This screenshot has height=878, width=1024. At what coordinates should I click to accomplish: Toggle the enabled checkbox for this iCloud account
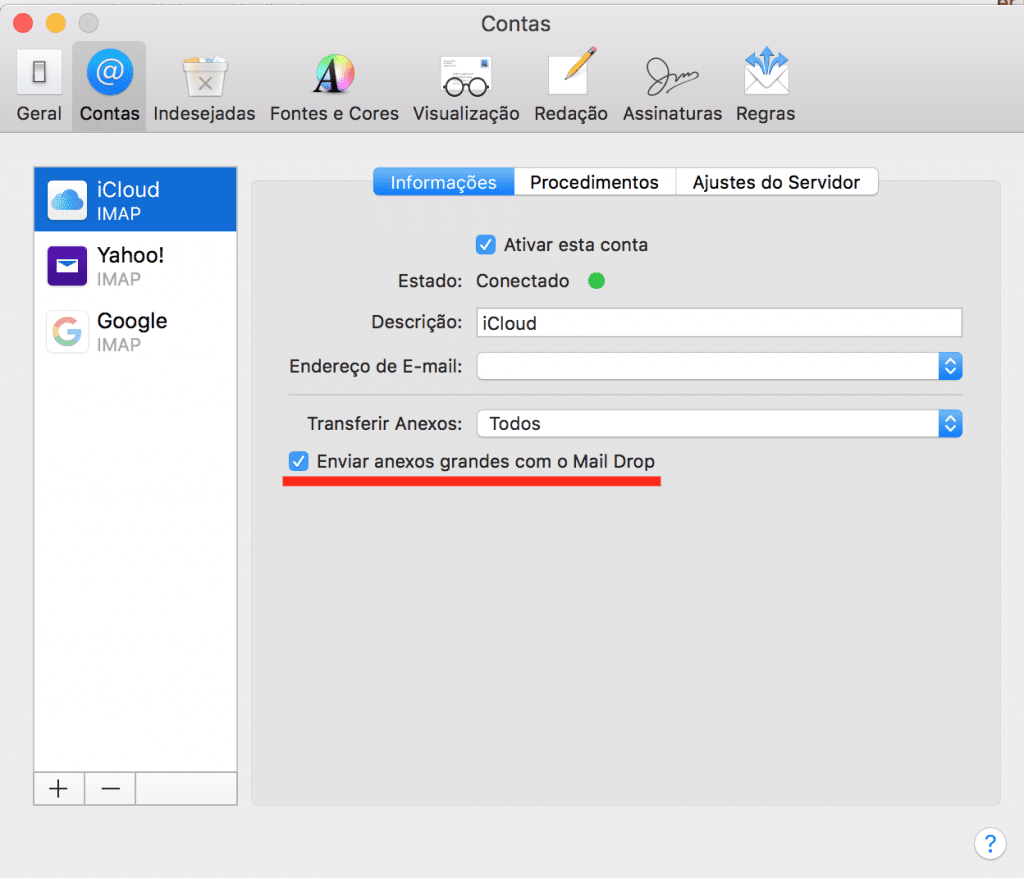485,244
